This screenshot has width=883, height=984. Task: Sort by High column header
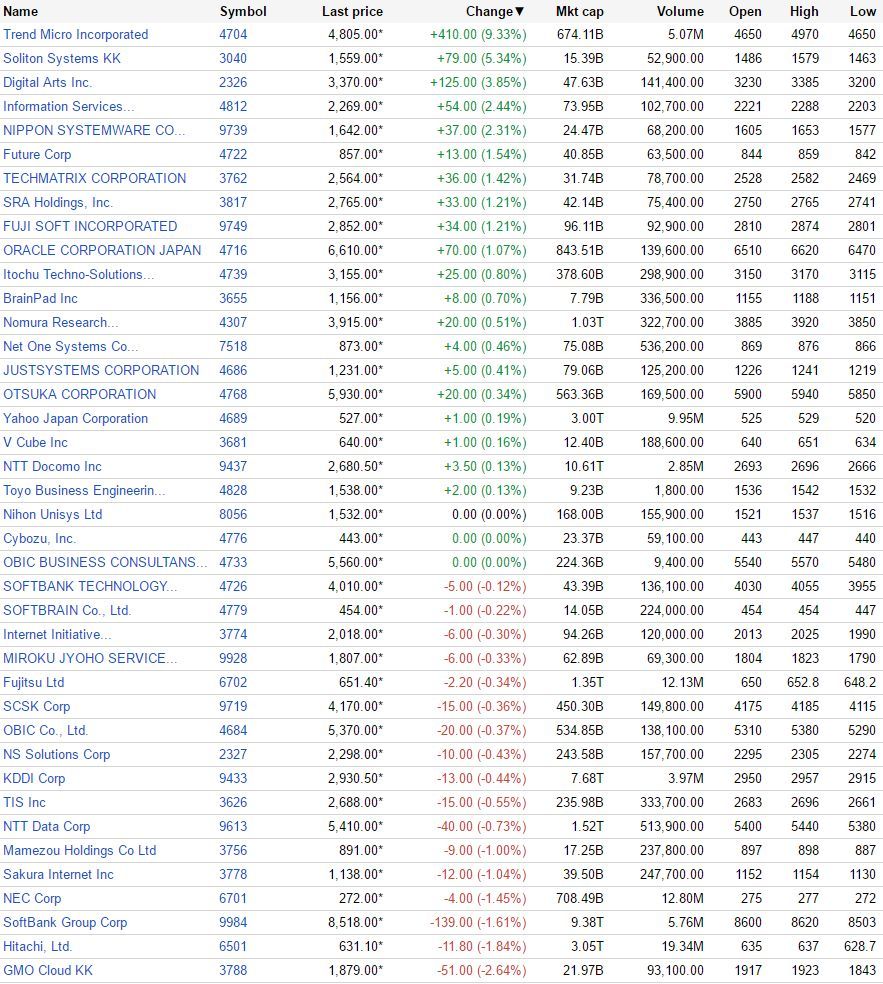pos(804,11)
